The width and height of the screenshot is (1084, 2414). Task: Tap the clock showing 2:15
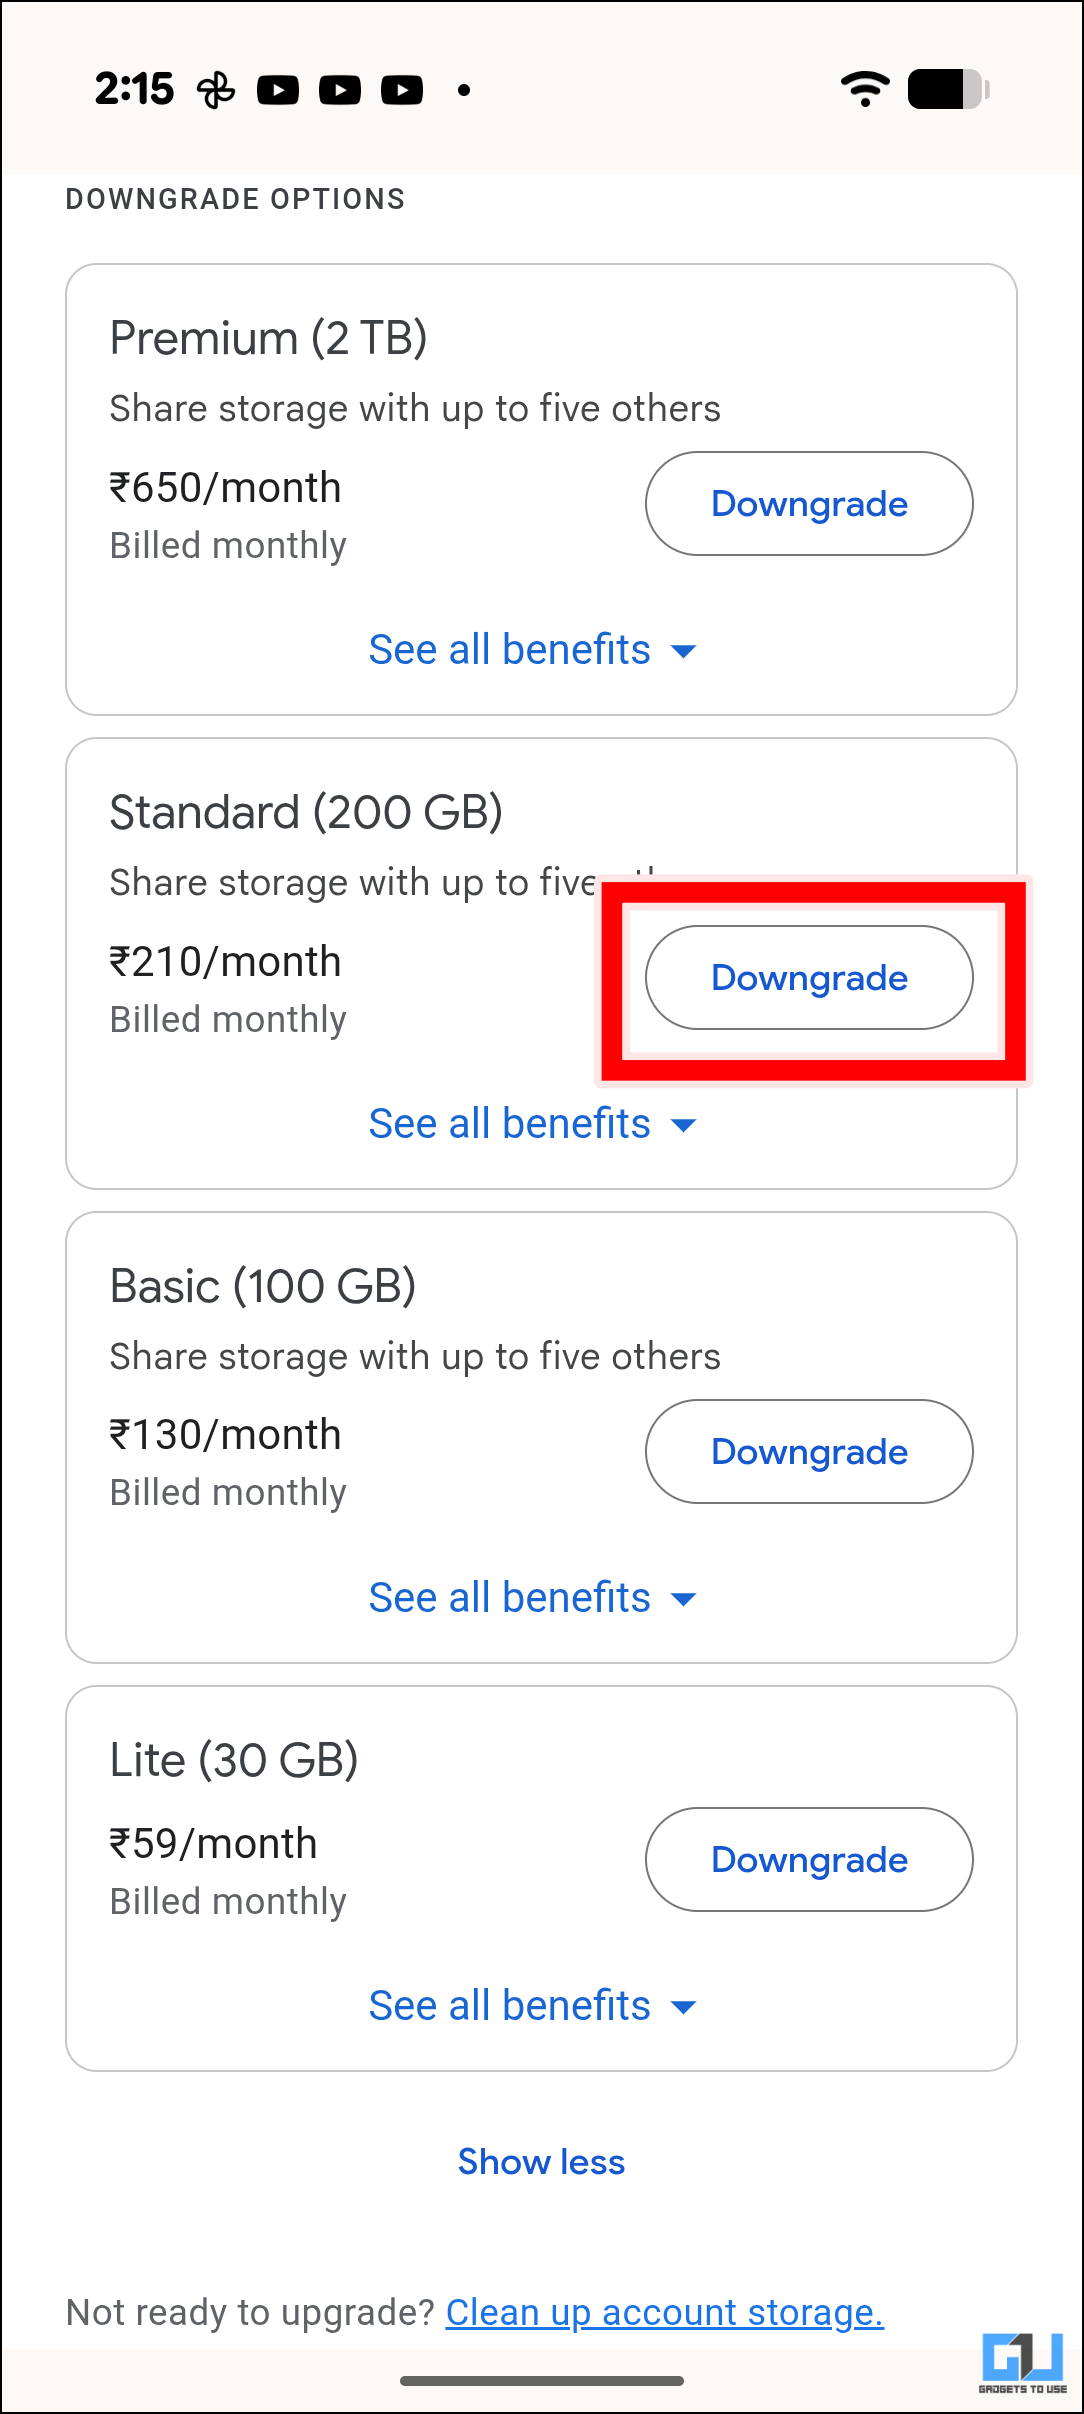coord(134,89)
